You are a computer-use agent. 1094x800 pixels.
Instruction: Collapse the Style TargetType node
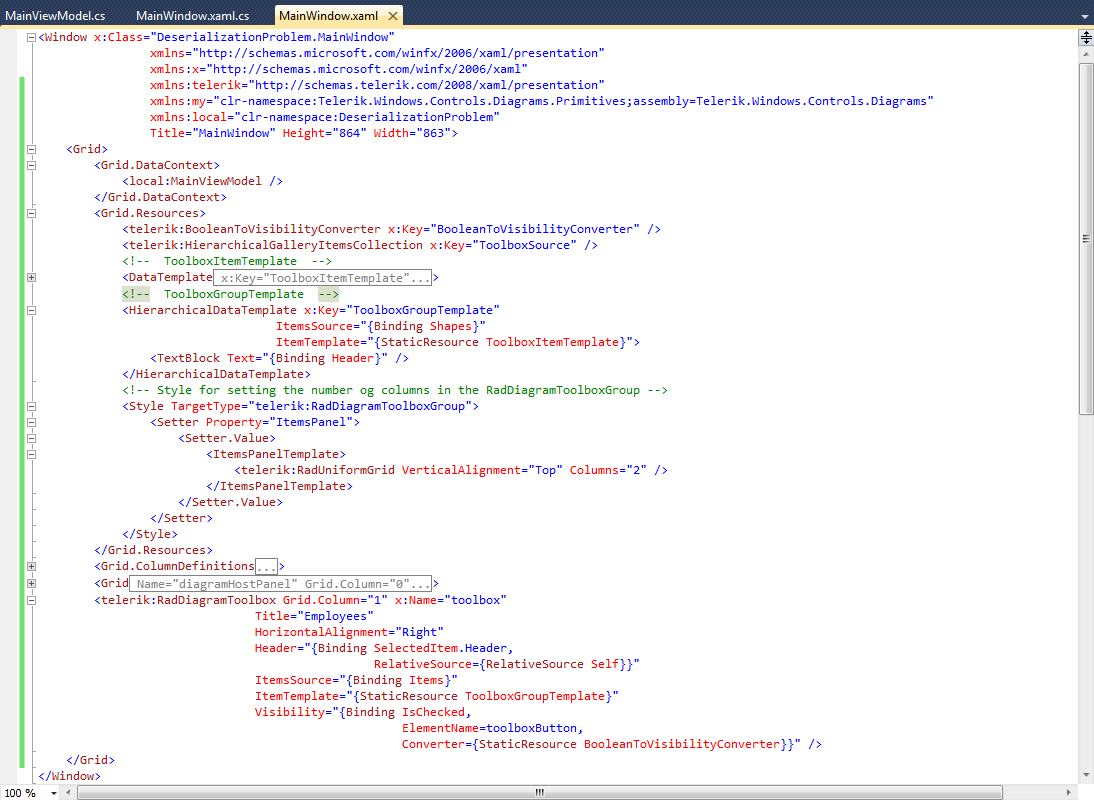pos(31,406)
